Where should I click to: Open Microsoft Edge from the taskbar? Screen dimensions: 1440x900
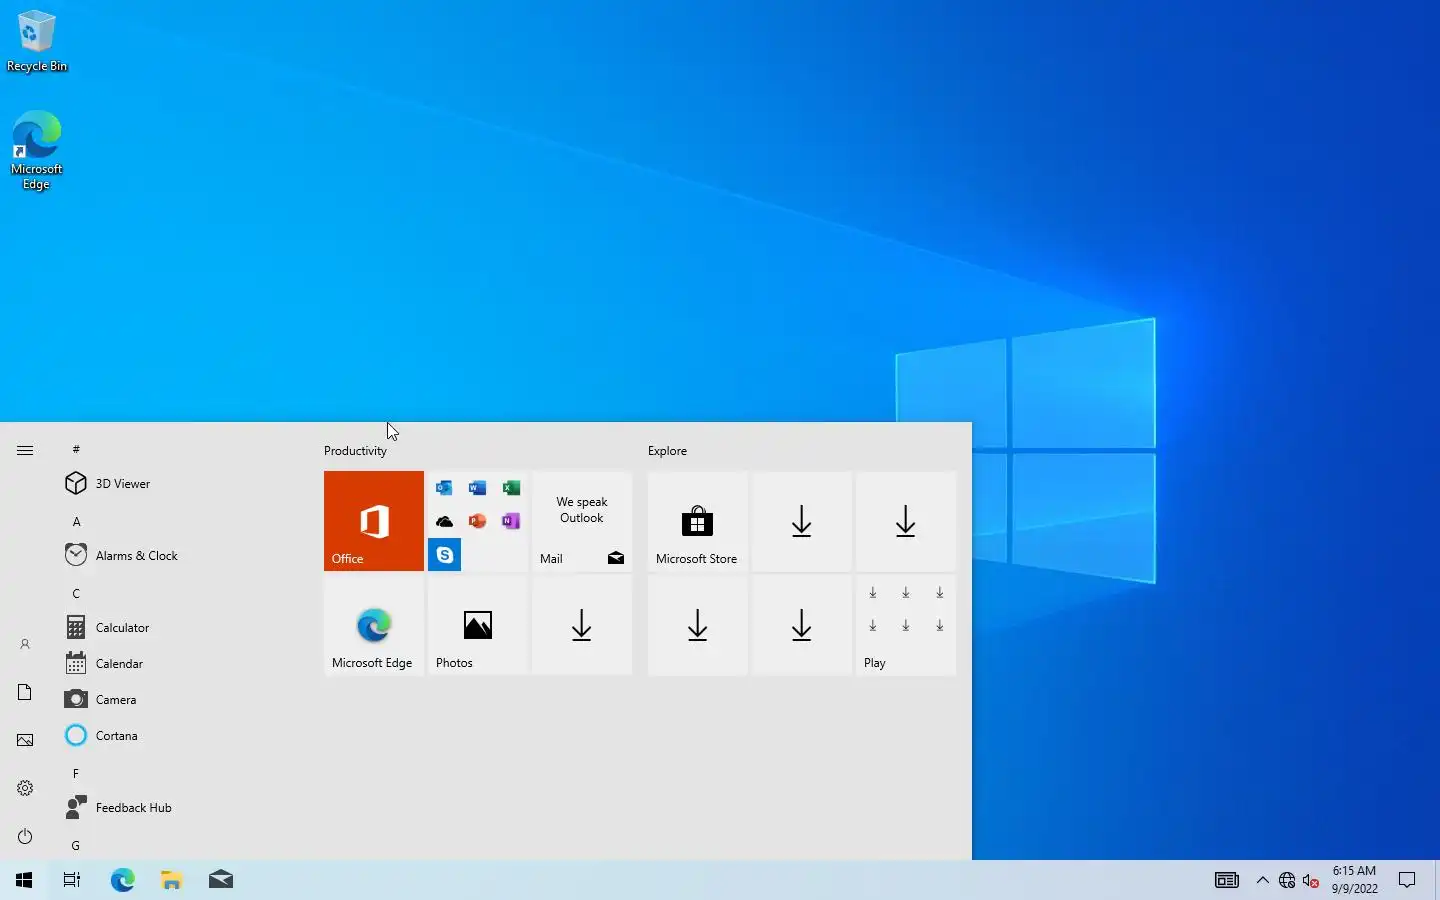point(122,880)
